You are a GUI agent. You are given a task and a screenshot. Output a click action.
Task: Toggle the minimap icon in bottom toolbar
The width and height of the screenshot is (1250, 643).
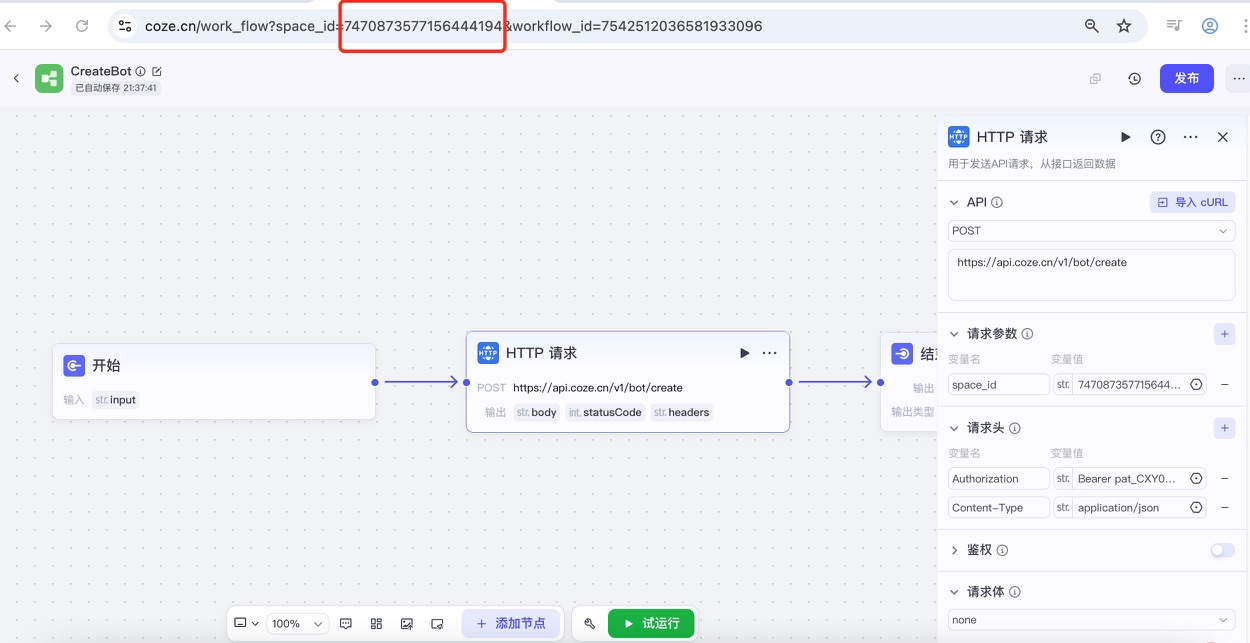click(437, 623)
